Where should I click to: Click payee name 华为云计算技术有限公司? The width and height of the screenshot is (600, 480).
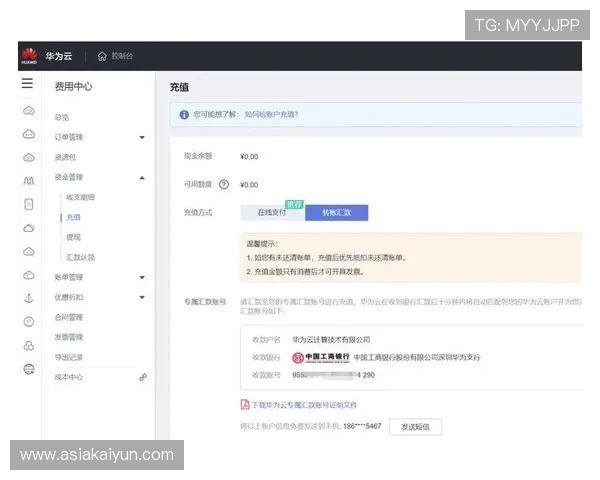331,340
